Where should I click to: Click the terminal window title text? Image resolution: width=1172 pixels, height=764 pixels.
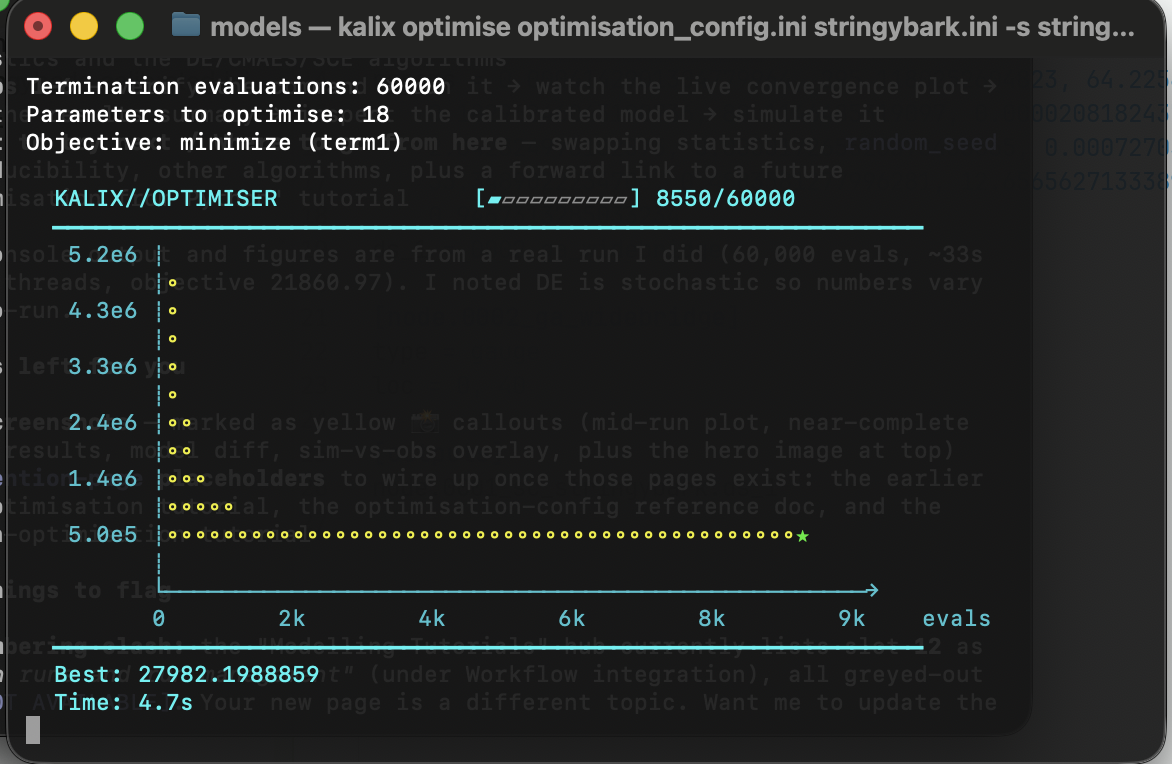click(672, 28)
